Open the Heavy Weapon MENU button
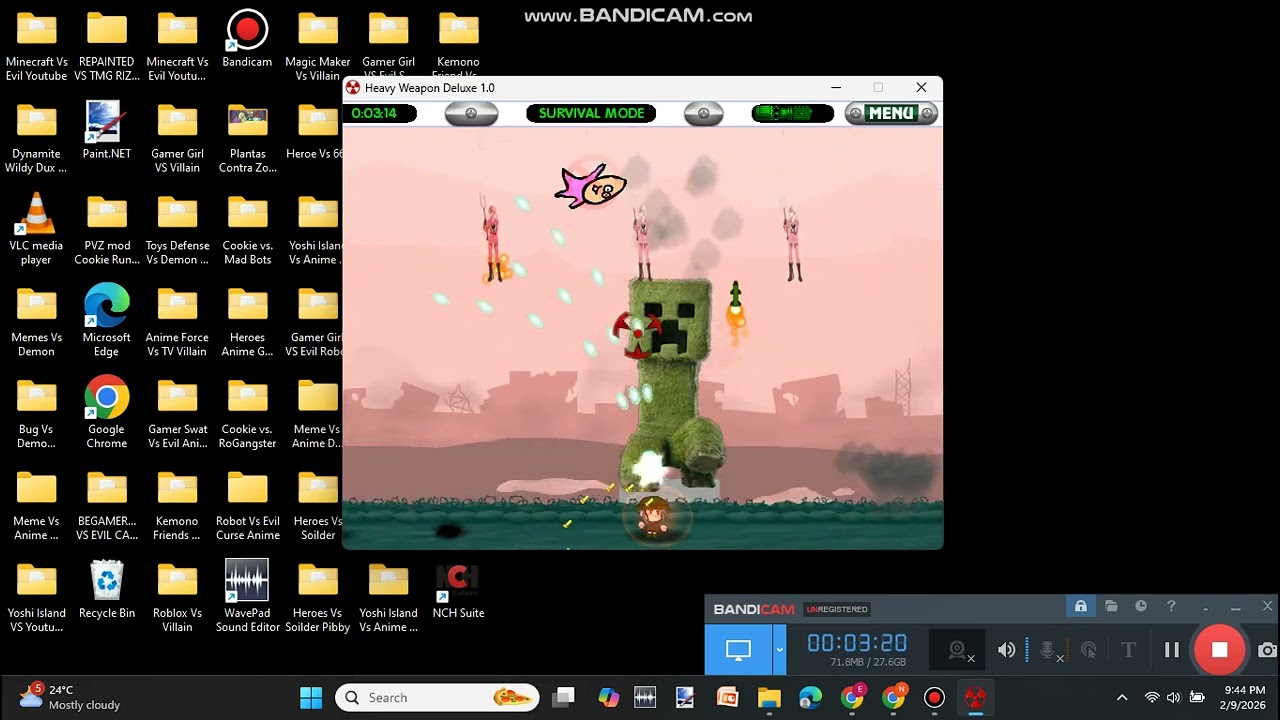The width and height of the screenshot is (1280, 720). click(x=891, y=113)
